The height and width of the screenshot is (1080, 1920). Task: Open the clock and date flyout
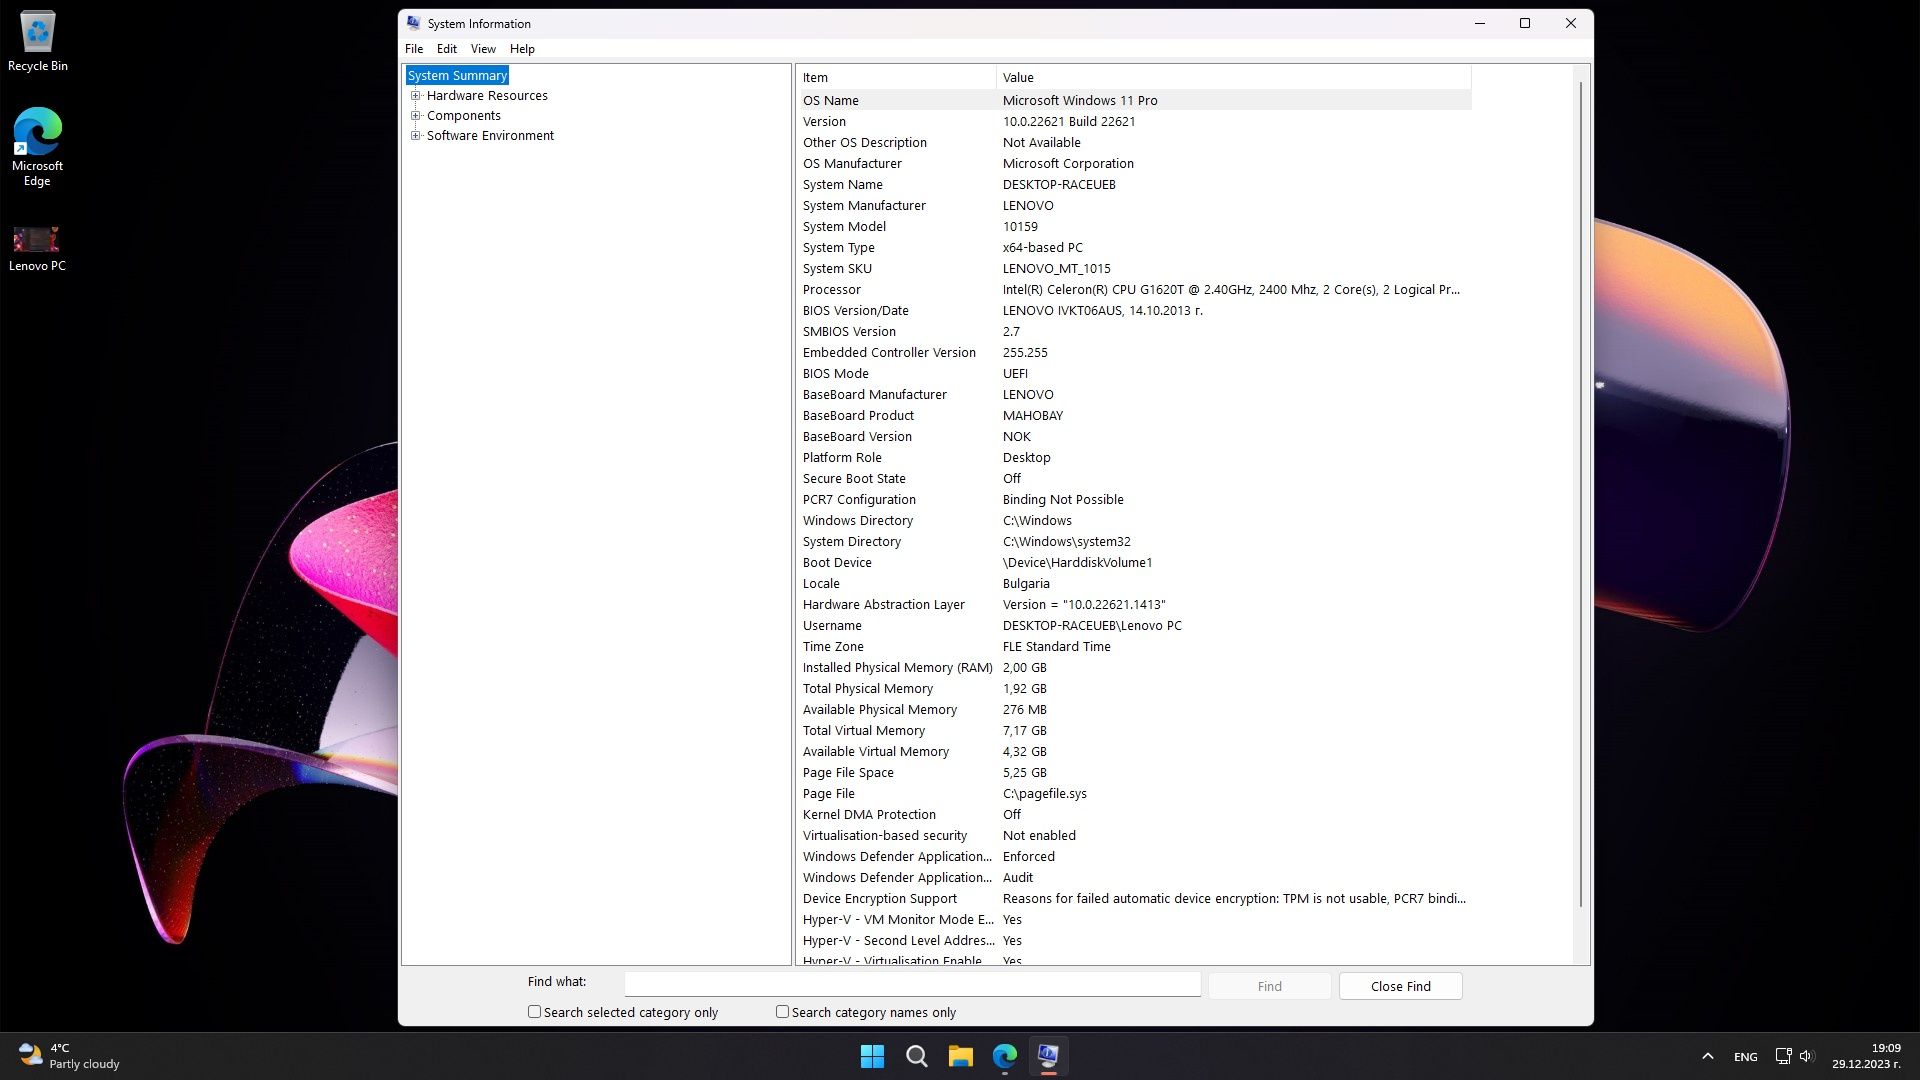(x=1866, y=1056)
